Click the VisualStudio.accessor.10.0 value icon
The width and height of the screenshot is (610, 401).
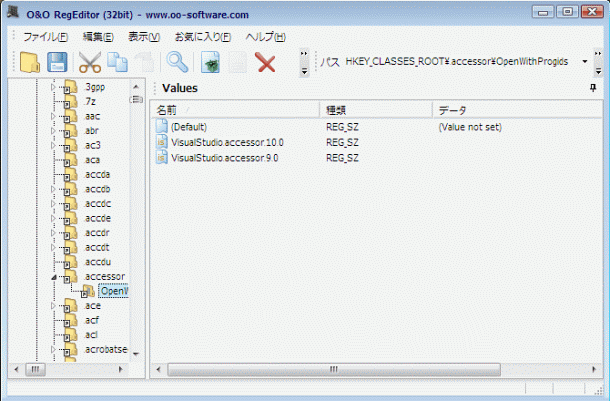pos(161,142)
